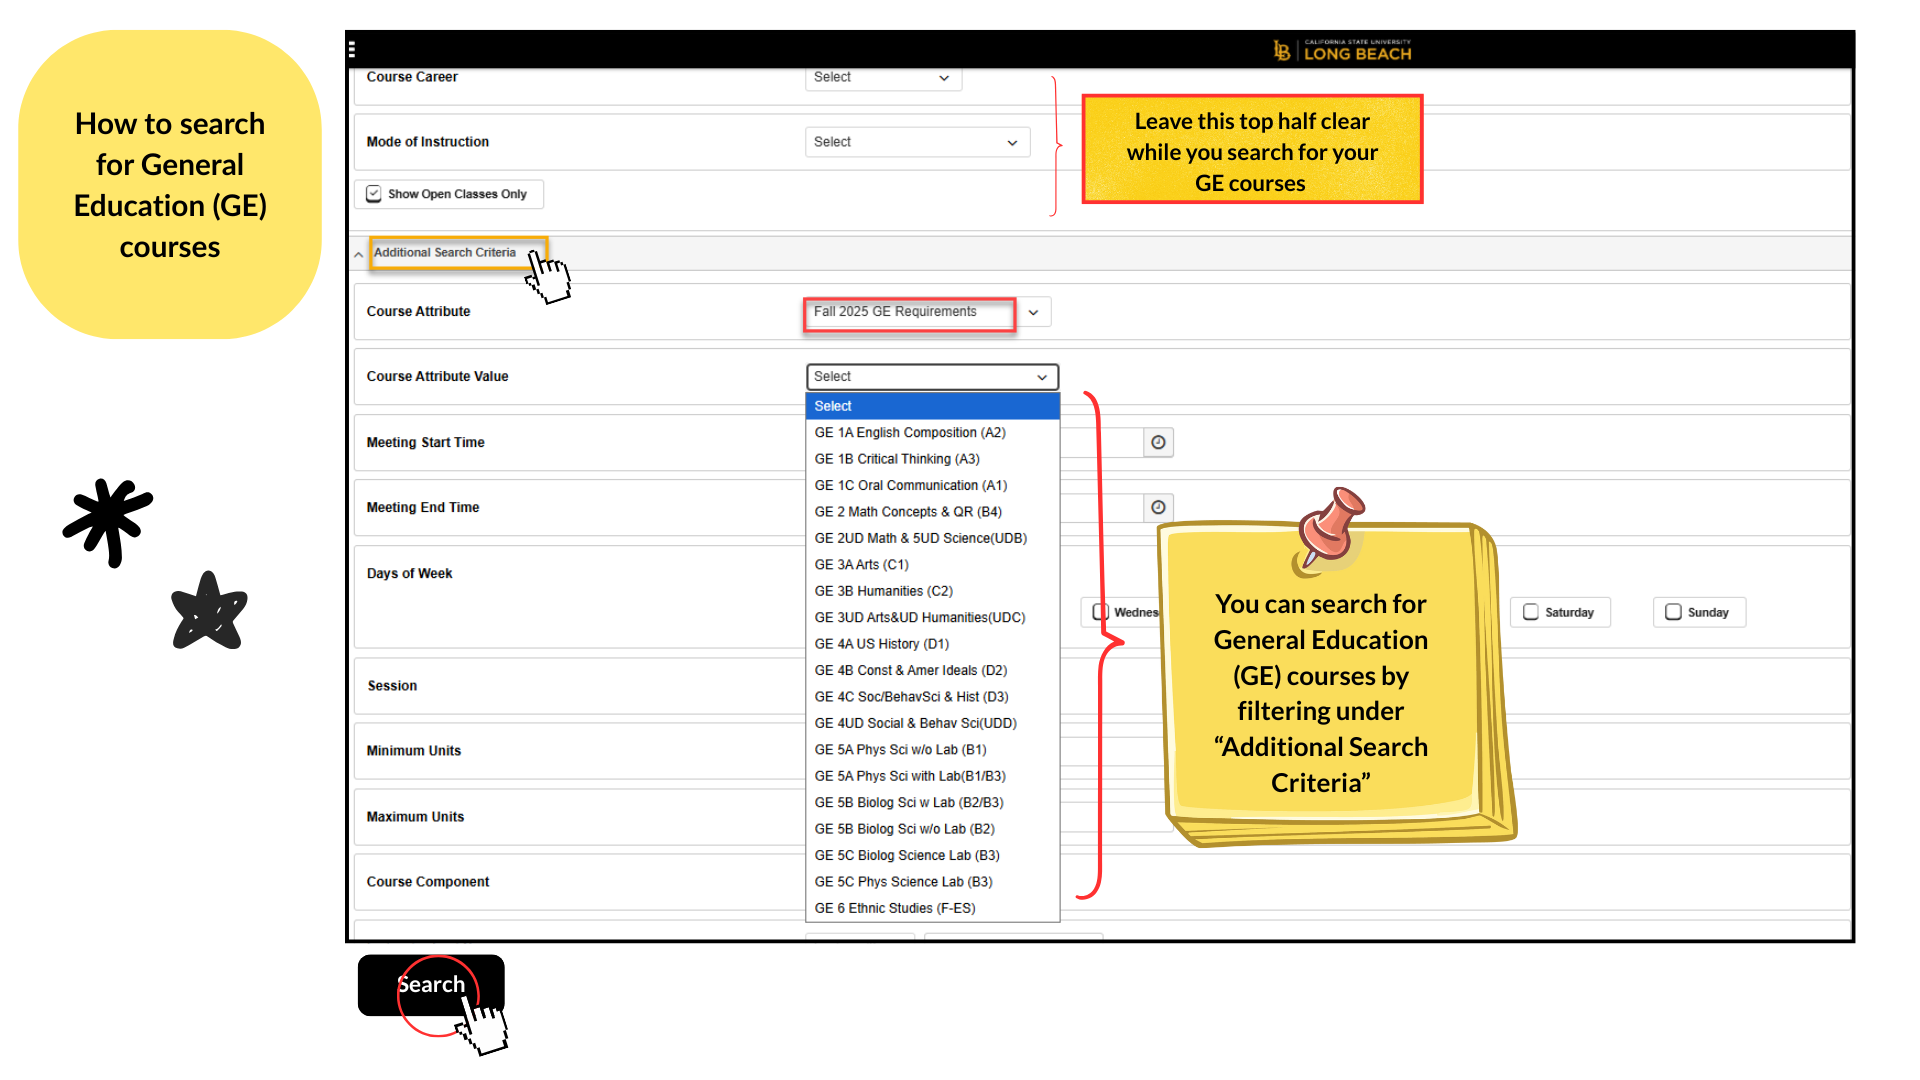Click the Course Career dropdown chevron
The image size is (1920, 1080).
(x=943, y=77)
